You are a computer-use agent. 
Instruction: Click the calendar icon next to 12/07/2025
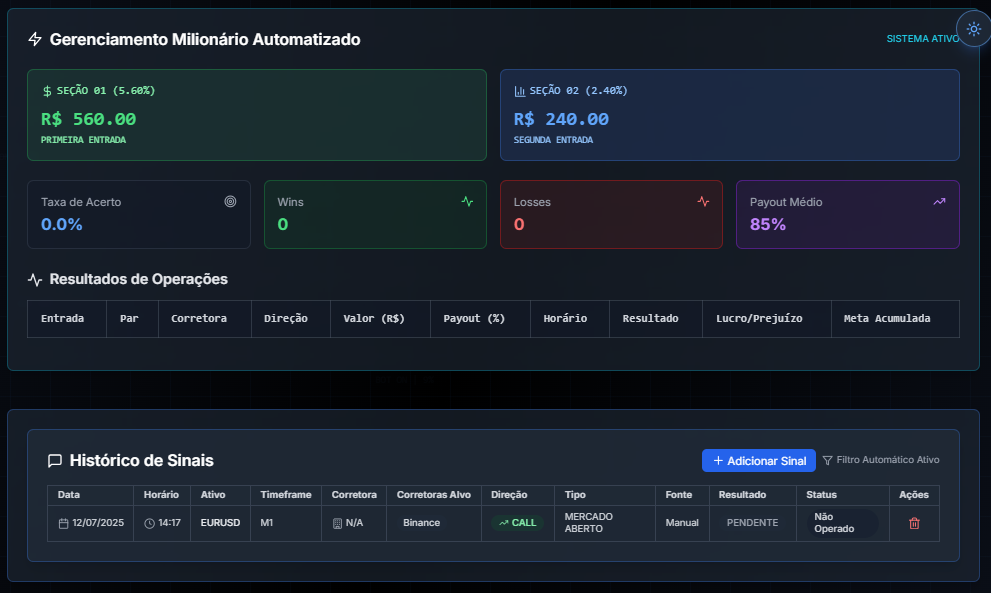(63, 523)
